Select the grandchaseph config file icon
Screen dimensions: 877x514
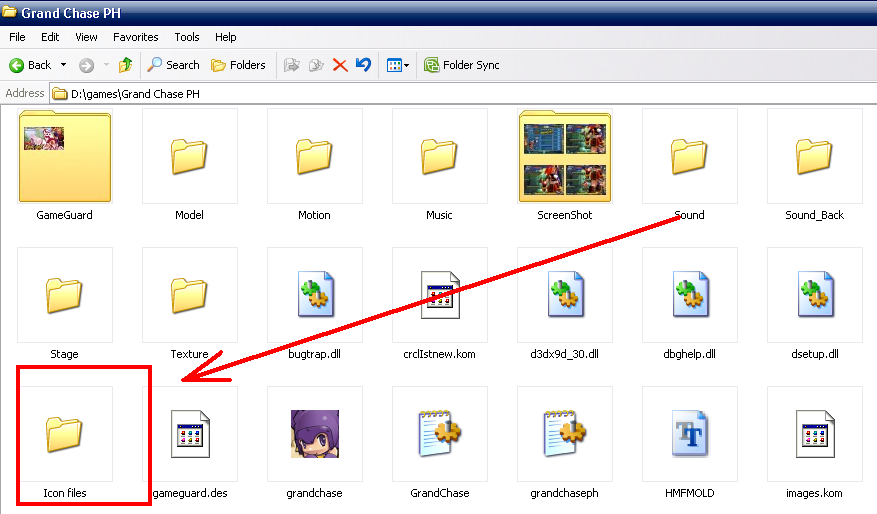pos(565,434)
